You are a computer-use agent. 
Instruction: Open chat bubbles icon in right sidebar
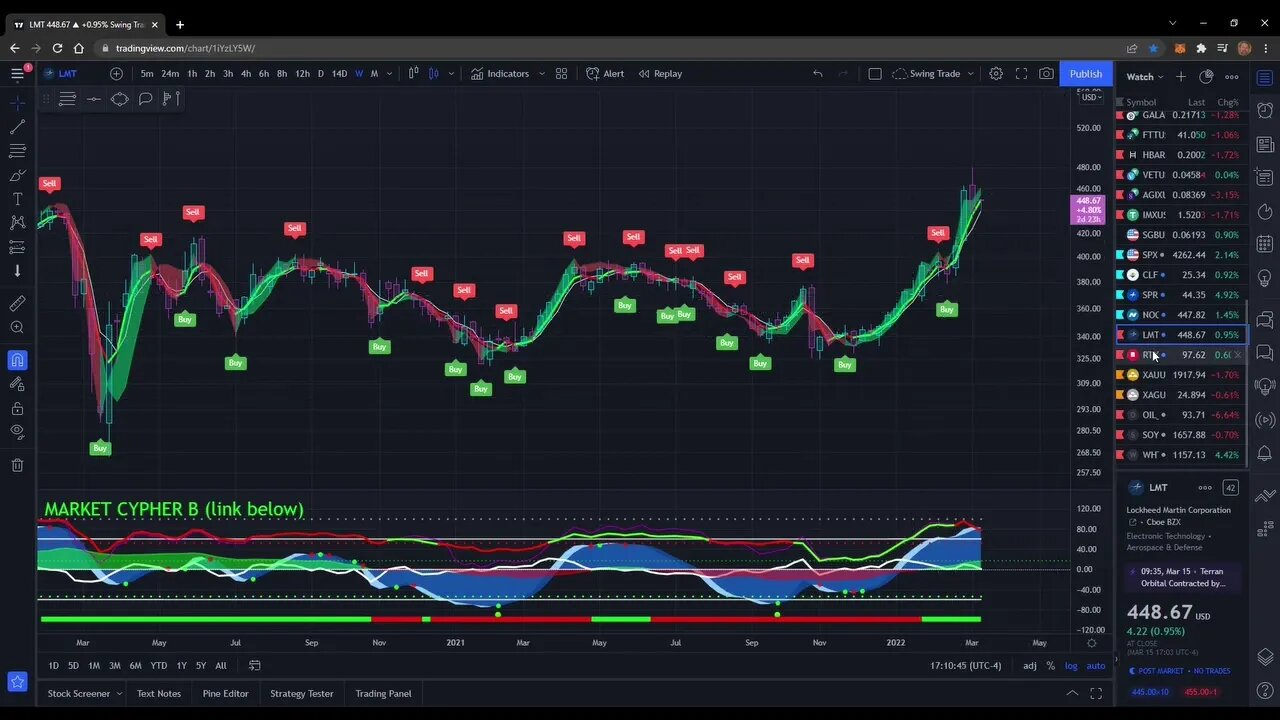(1265, 320)
